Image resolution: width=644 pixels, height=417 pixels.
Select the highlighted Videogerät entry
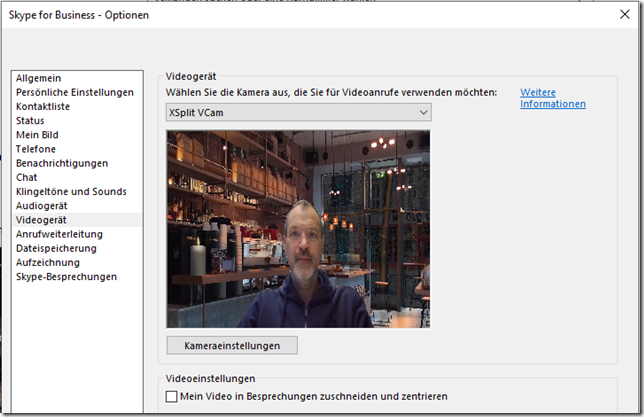pyautogui.click(x=77, y=220)
